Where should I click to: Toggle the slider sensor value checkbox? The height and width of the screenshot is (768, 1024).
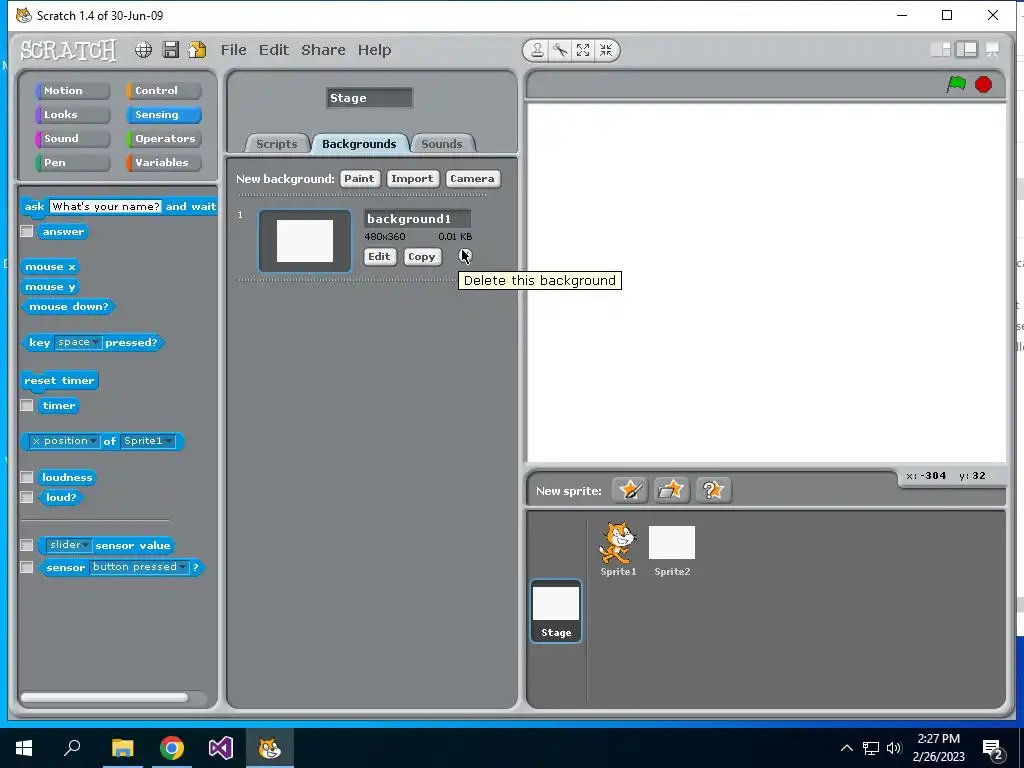[27, 545]
